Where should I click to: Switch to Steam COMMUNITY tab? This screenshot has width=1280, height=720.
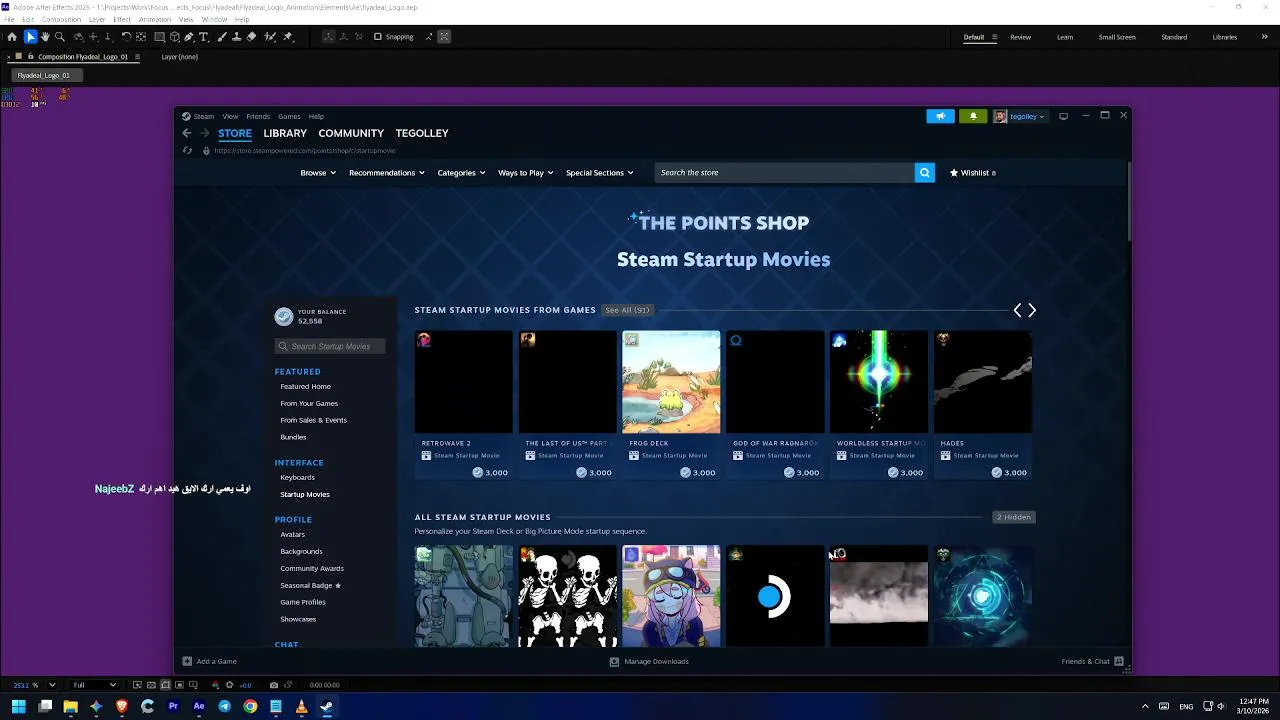coord(351,133)
